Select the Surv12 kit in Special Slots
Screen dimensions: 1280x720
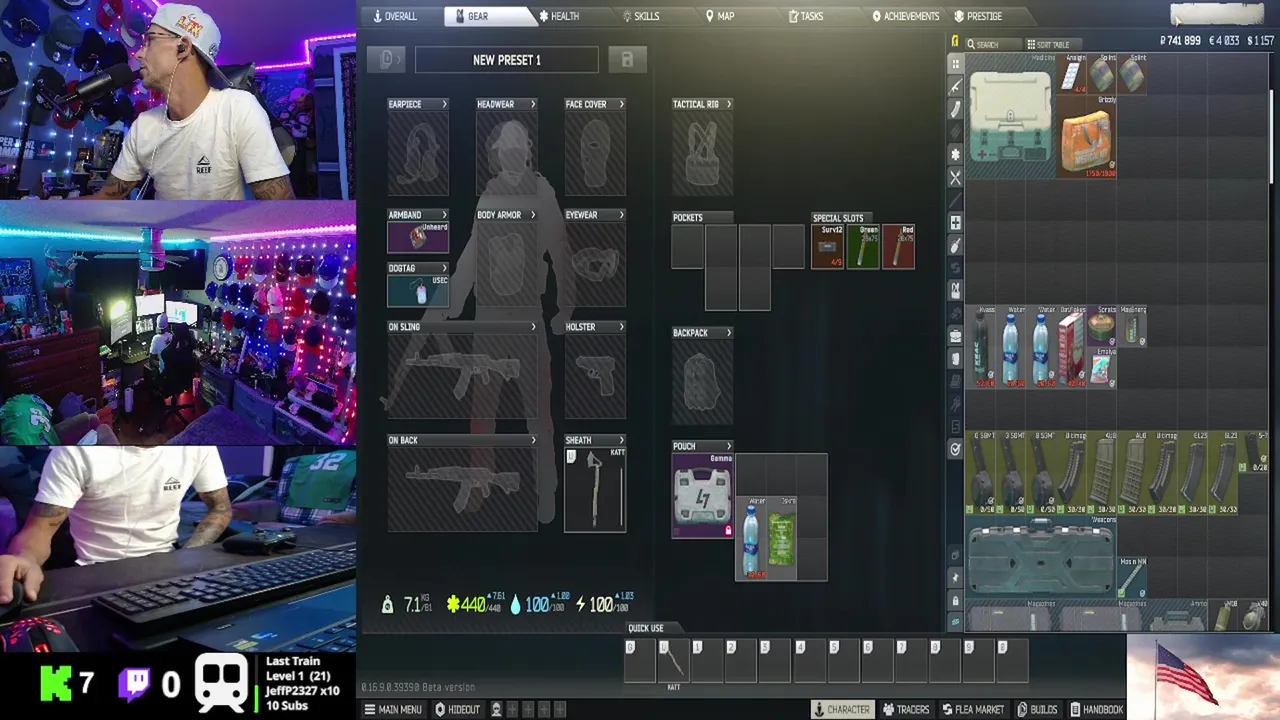[828, 247]
